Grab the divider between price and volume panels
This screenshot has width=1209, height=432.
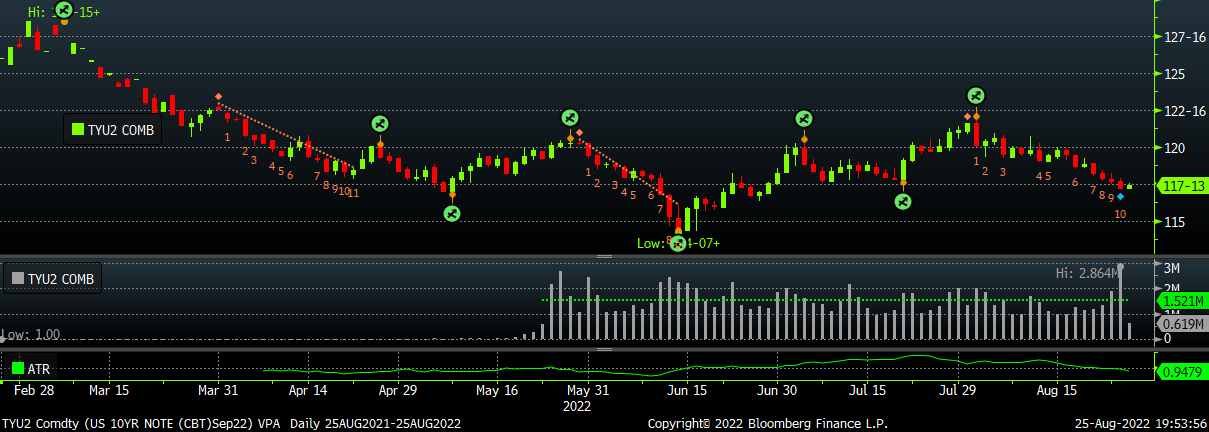tap(604, 257)
